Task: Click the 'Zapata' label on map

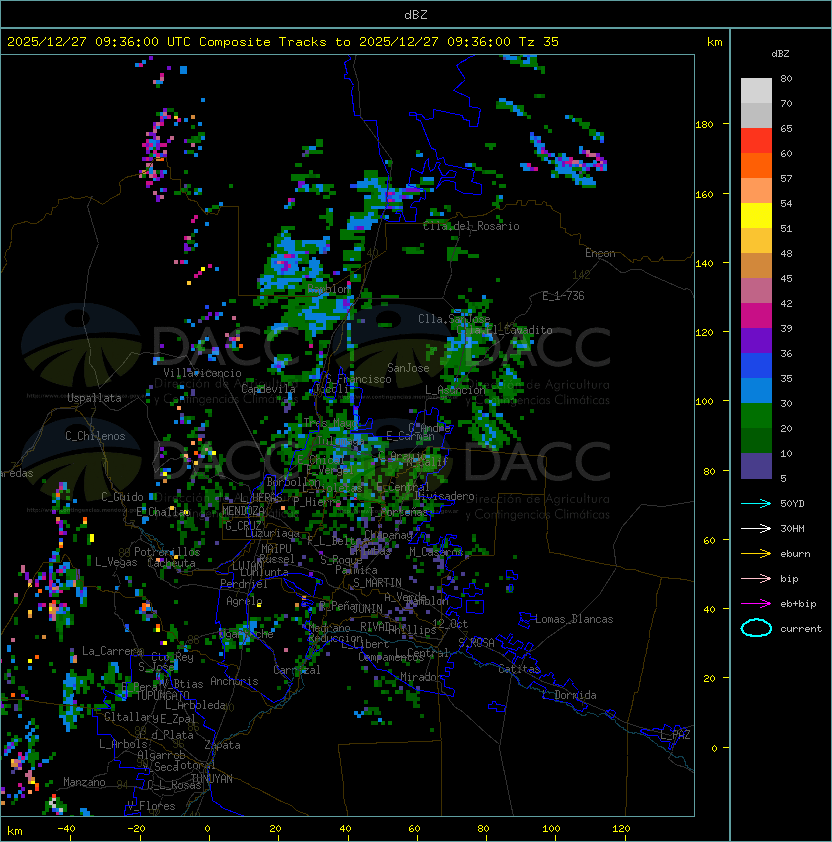Action: 222,745
